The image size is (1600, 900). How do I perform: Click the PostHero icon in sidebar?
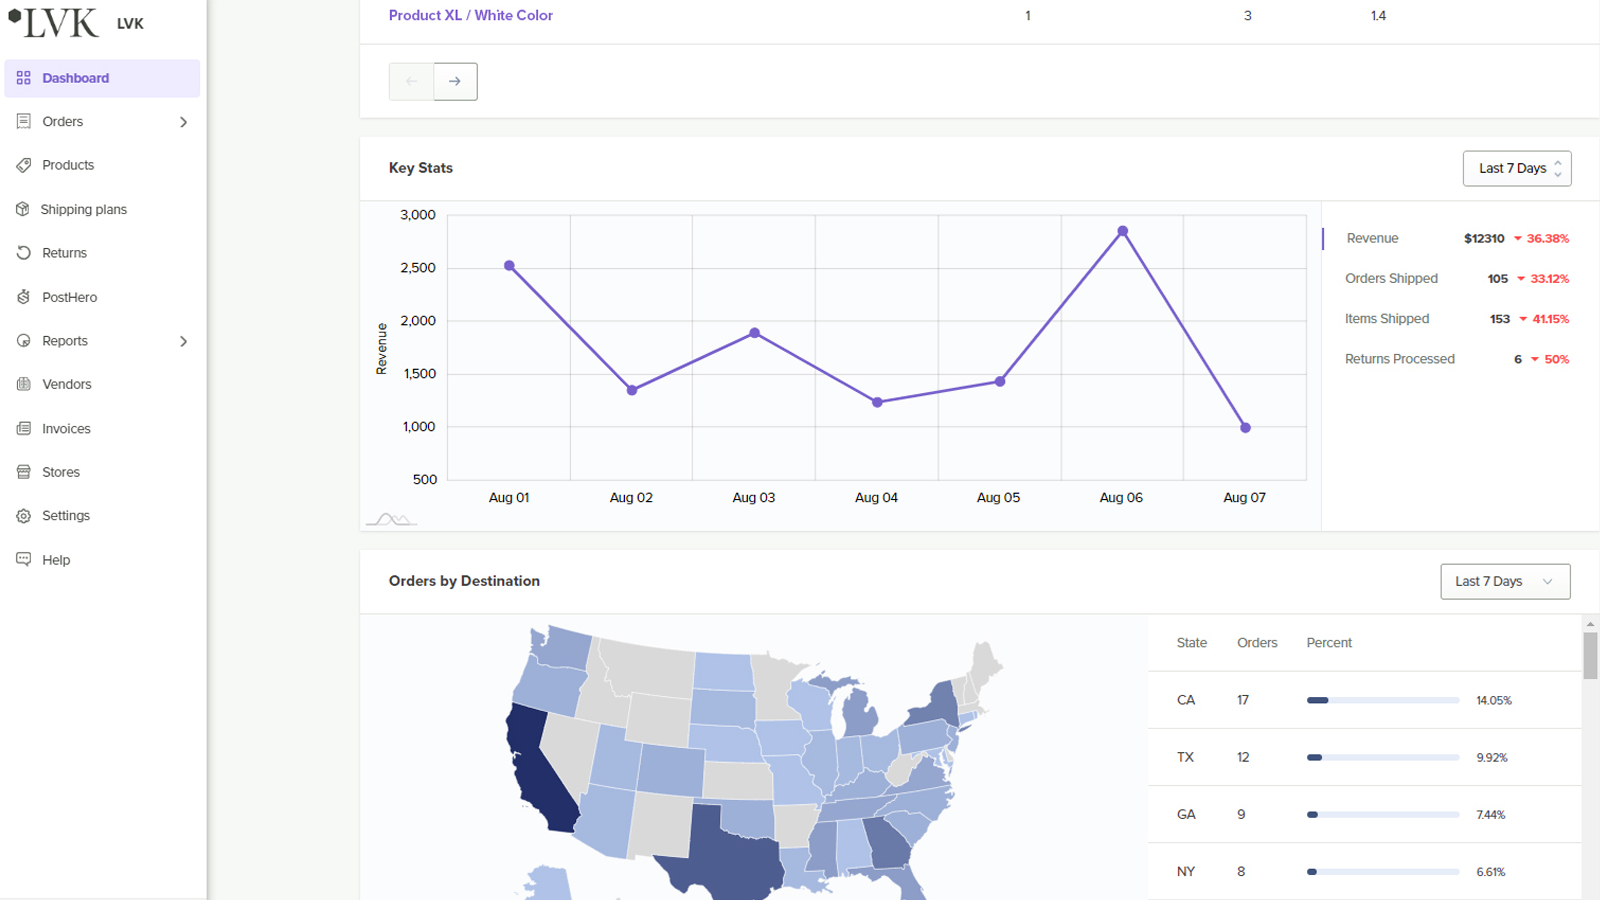24,297
